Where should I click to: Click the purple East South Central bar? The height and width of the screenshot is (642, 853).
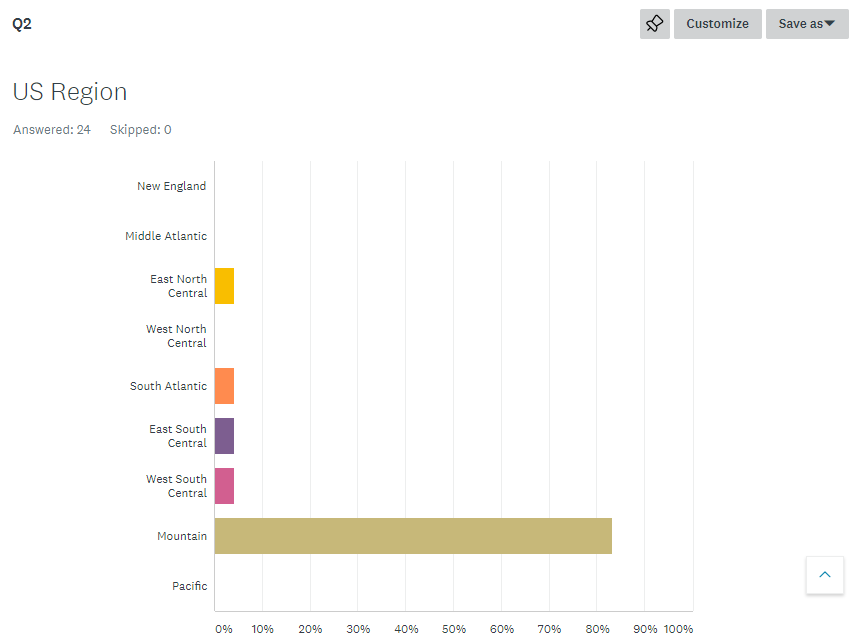coord(224,436)
